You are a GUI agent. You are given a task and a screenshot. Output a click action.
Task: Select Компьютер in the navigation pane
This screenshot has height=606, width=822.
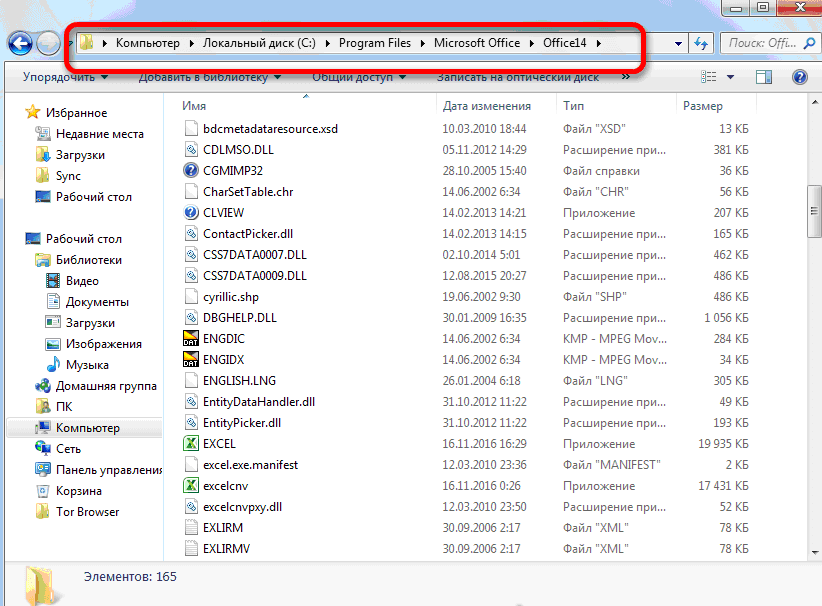click(87, 428)
